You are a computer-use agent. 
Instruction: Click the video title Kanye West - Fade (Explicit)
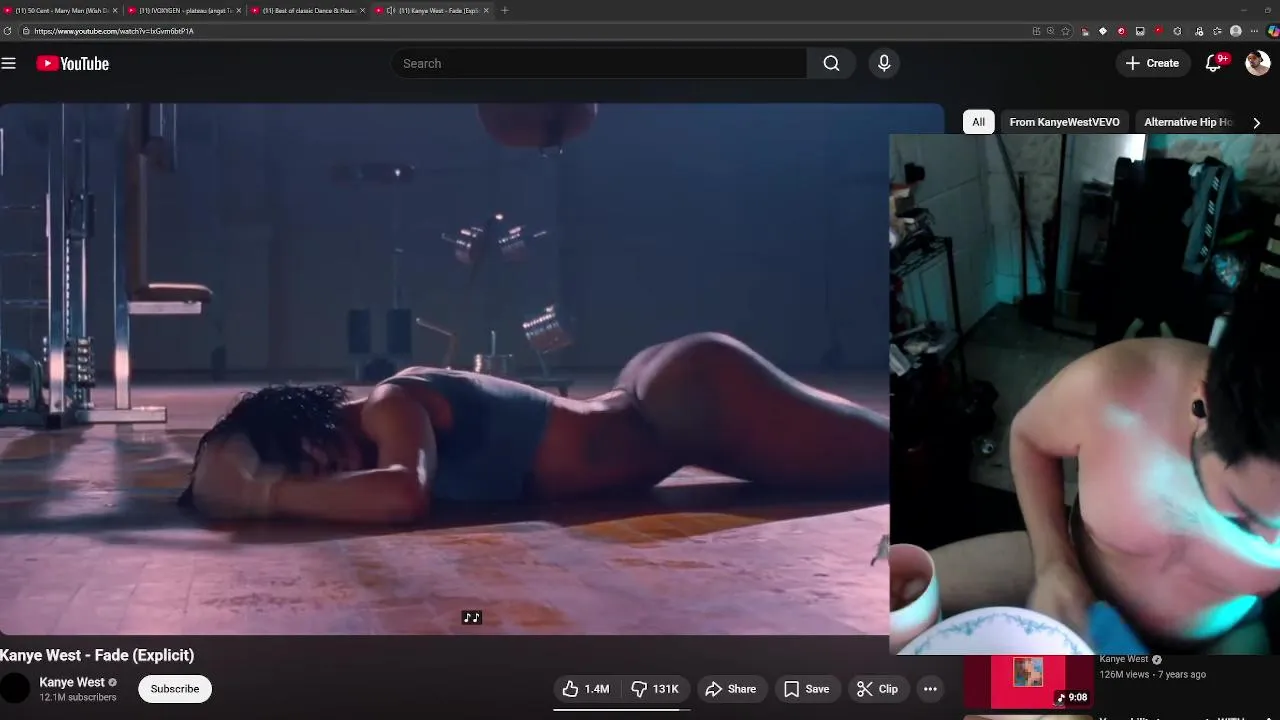[x=97, y=655]
